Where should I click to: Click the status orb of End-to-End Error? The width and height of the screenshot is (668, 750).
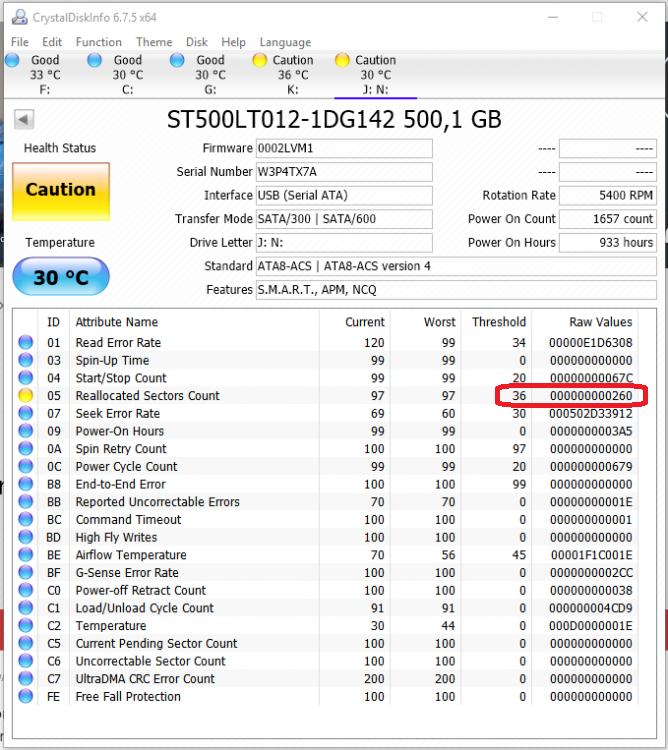tap(26, 484)
